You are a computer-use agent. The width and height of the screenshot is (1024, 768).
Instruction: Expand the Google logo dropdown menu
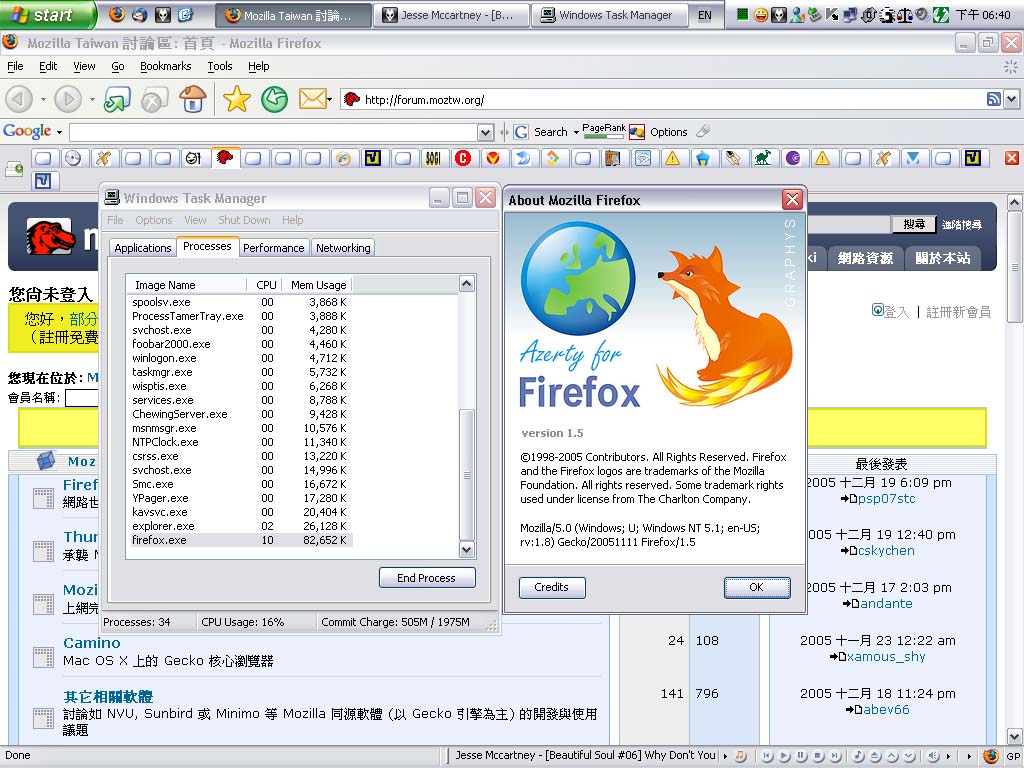tap(59, 132)
